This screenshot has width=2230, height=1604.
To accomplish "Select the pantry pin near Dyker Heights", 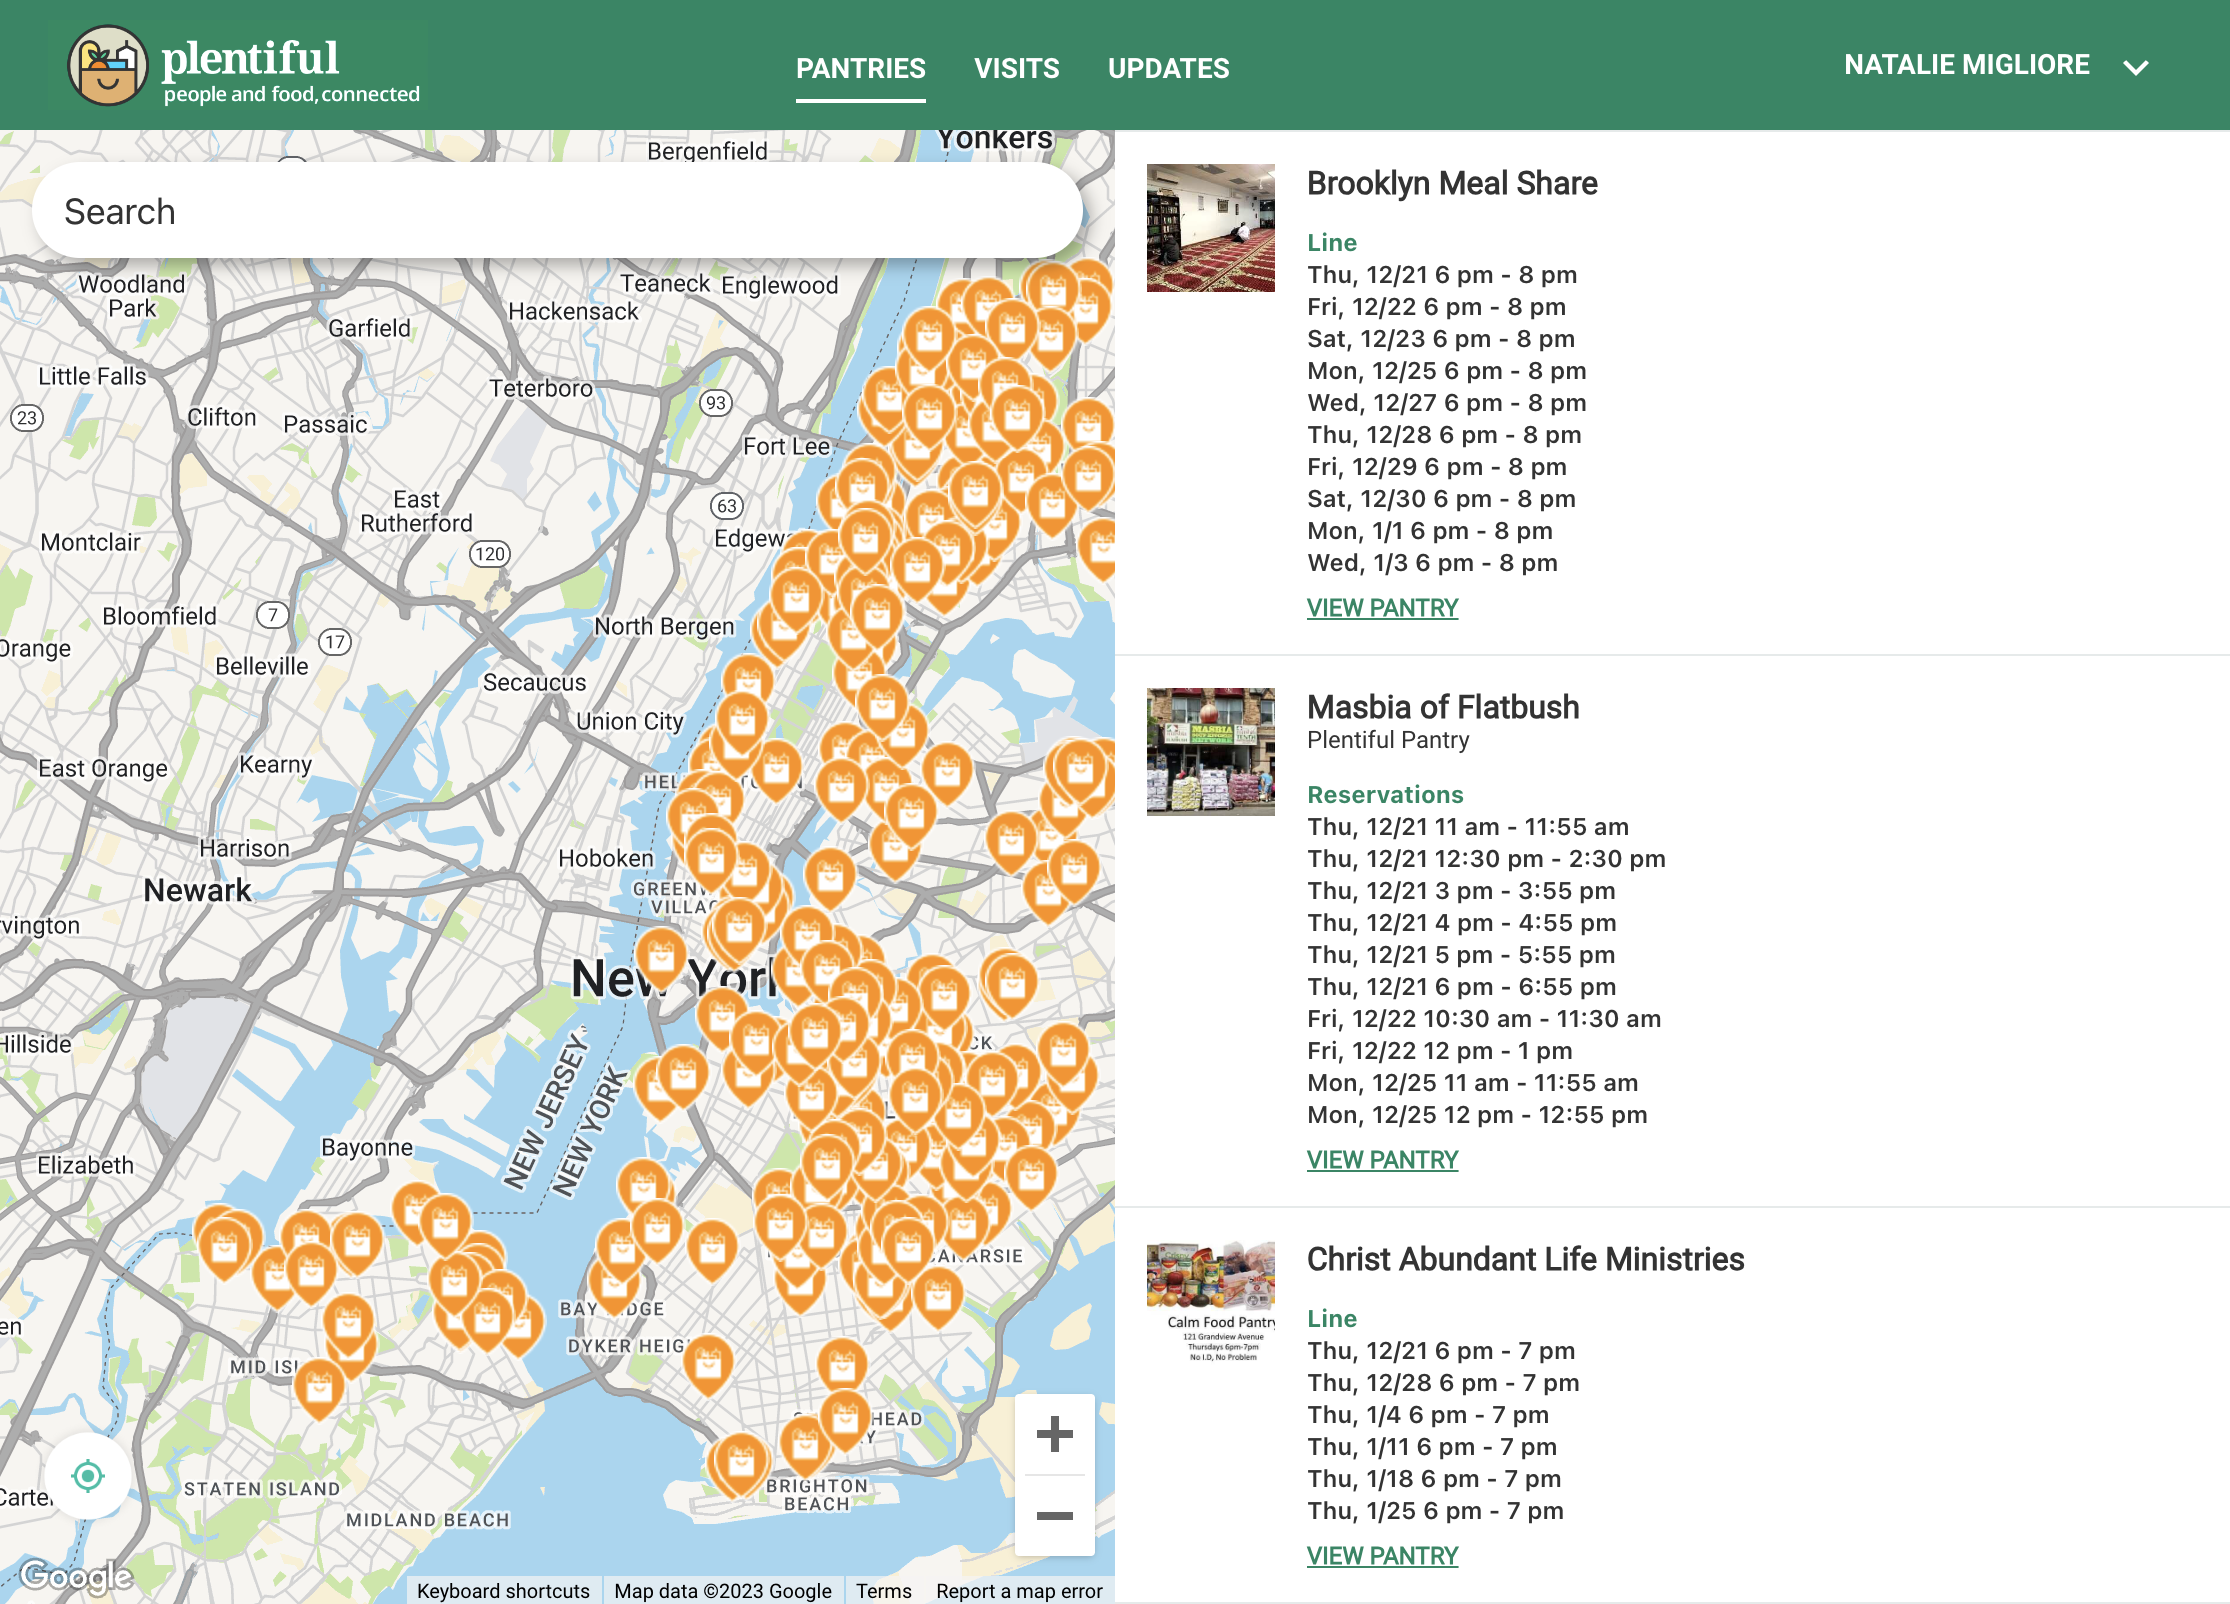I will (x=708, y=1364).
